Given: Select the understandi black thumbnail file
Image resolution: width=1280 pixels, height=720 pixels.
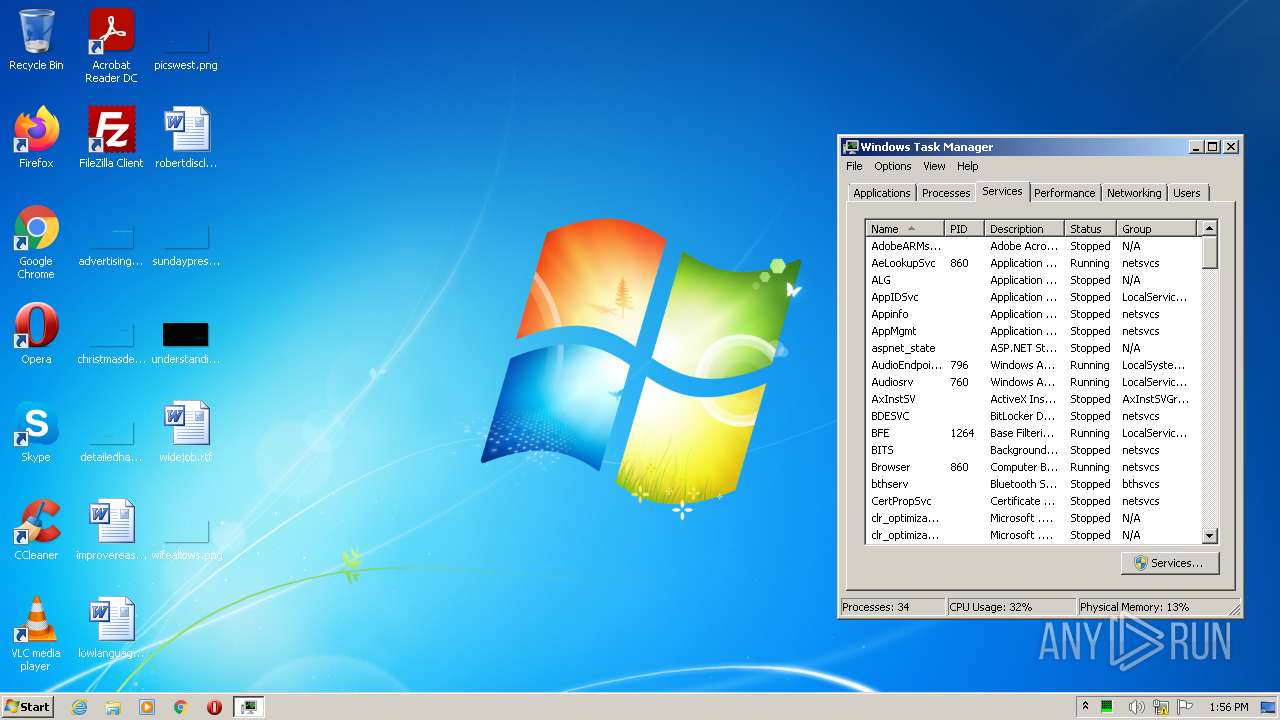Looking at the screenshot, I should [186, 340].
